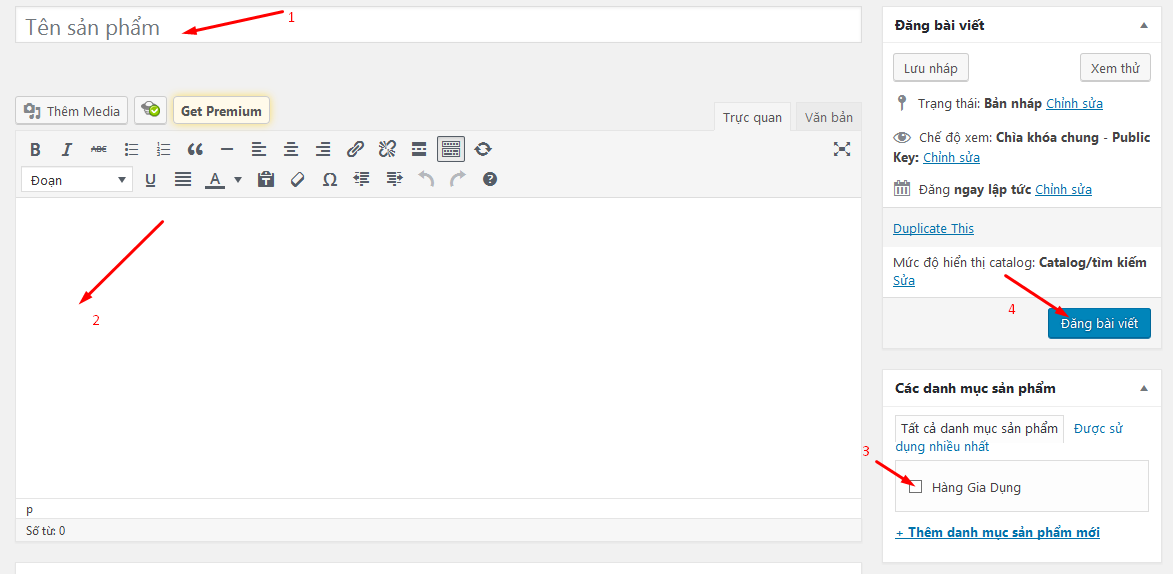Open keyboard shortcuts help question mark icon
The height and width of the screenshot is (574, 1173).
pyautogui.click(x=490, y=180)
